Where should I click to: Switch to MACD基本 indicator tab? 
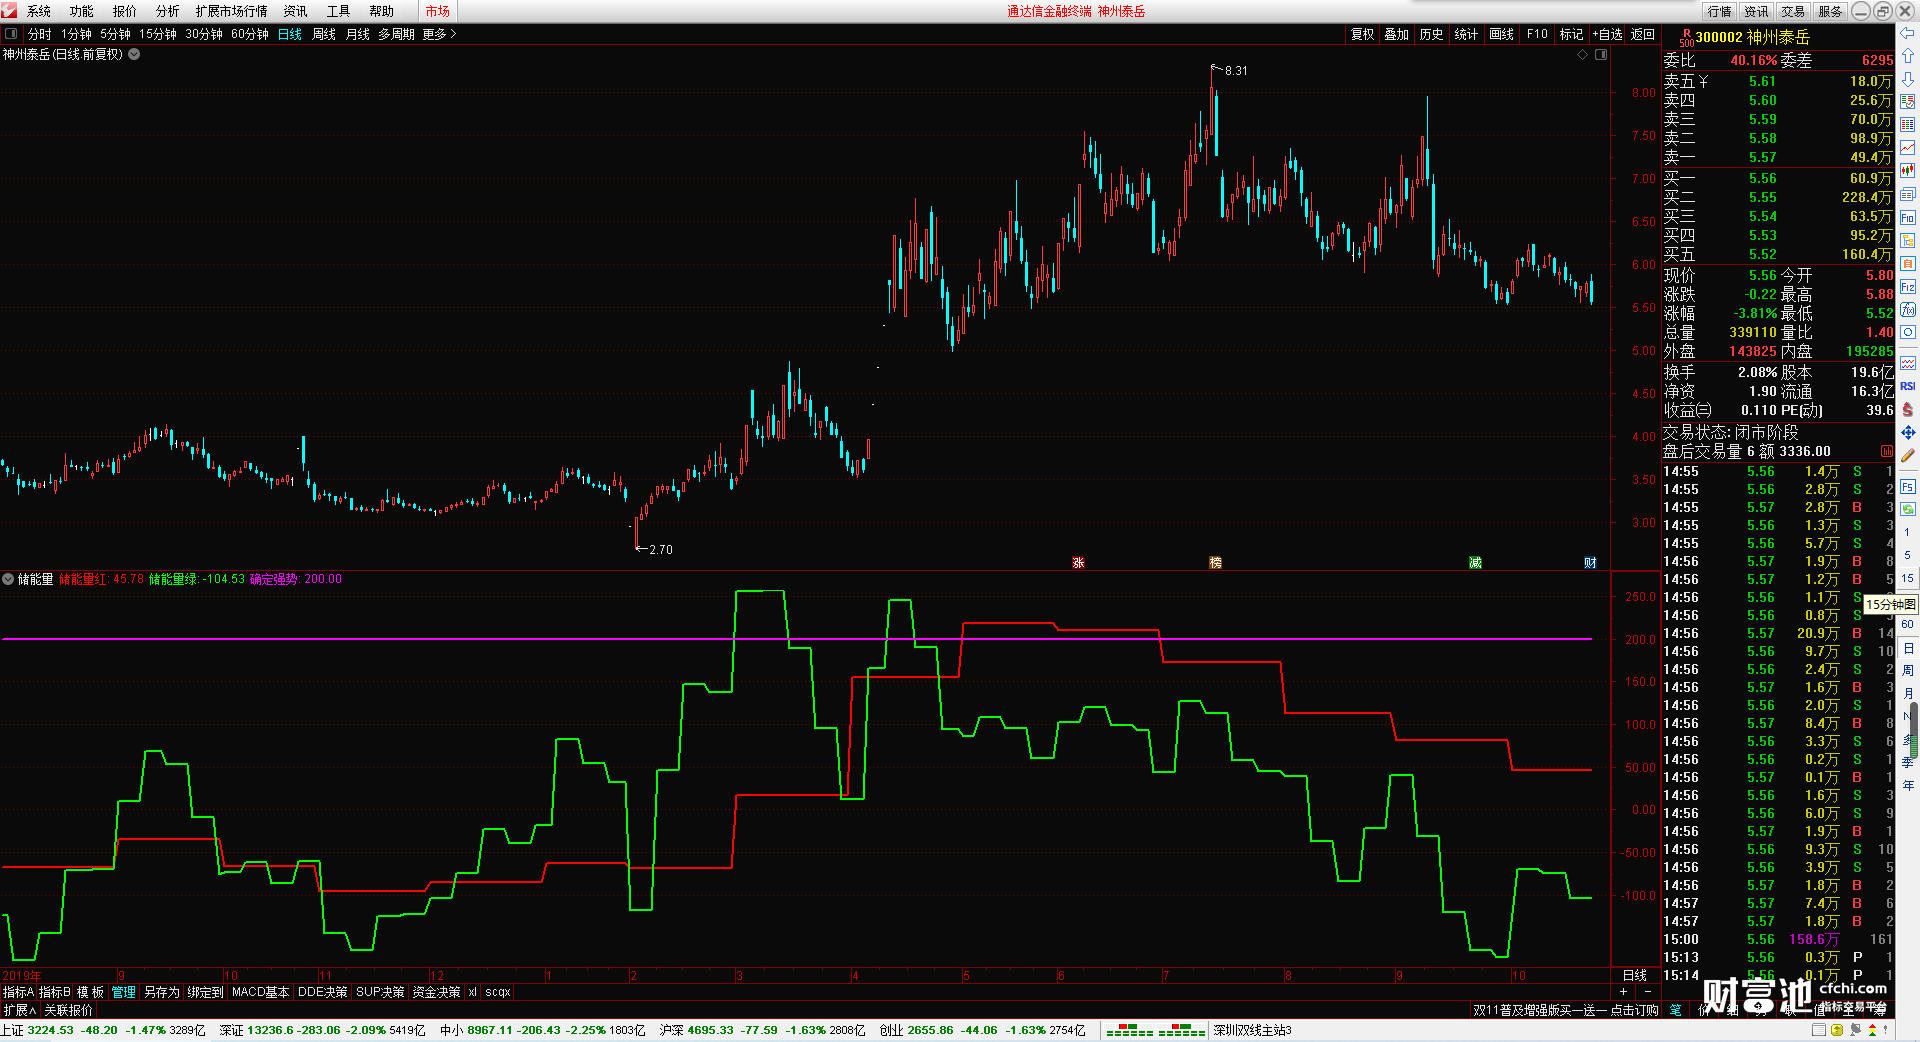click(260, 992)
